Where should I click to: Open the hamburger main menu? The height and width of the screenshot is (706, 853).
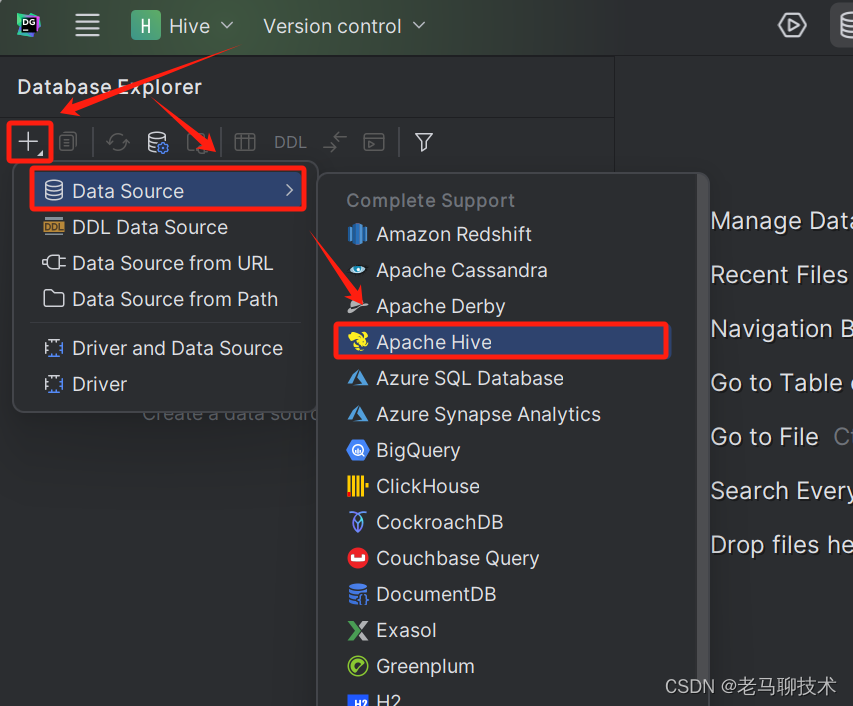[x=87, y=26]
